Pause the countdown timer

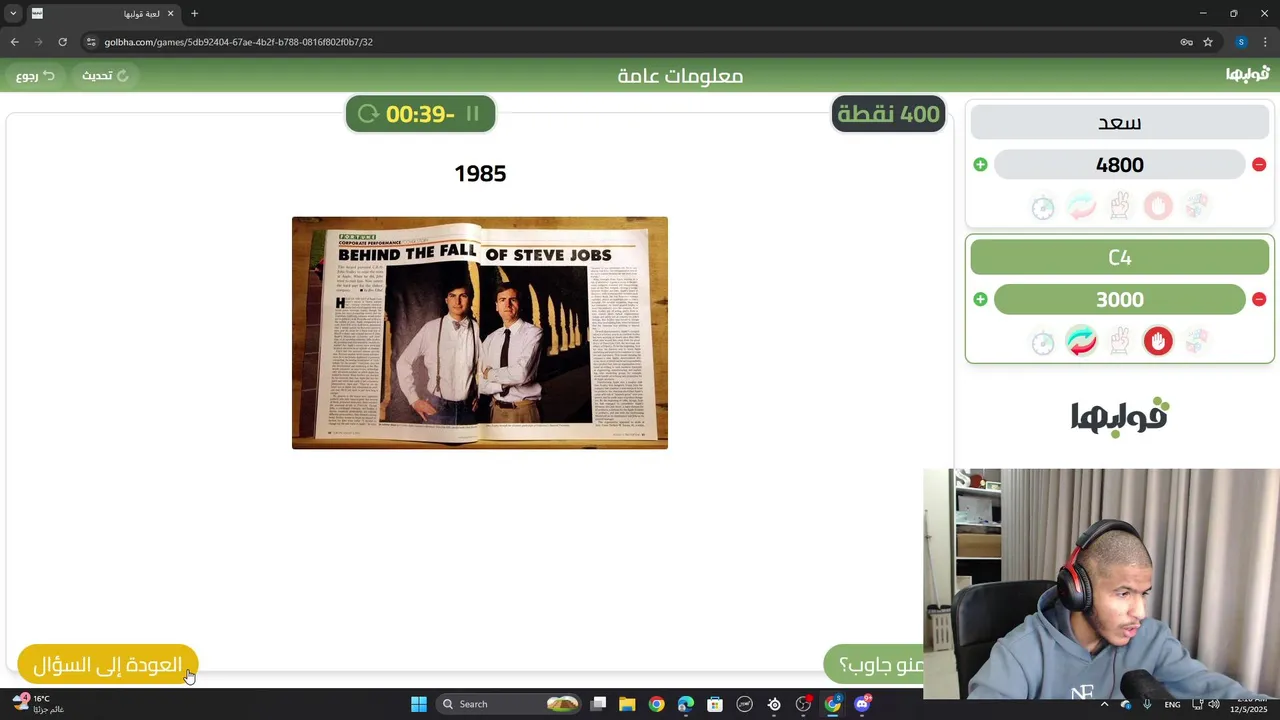click(x=473, y=114)
